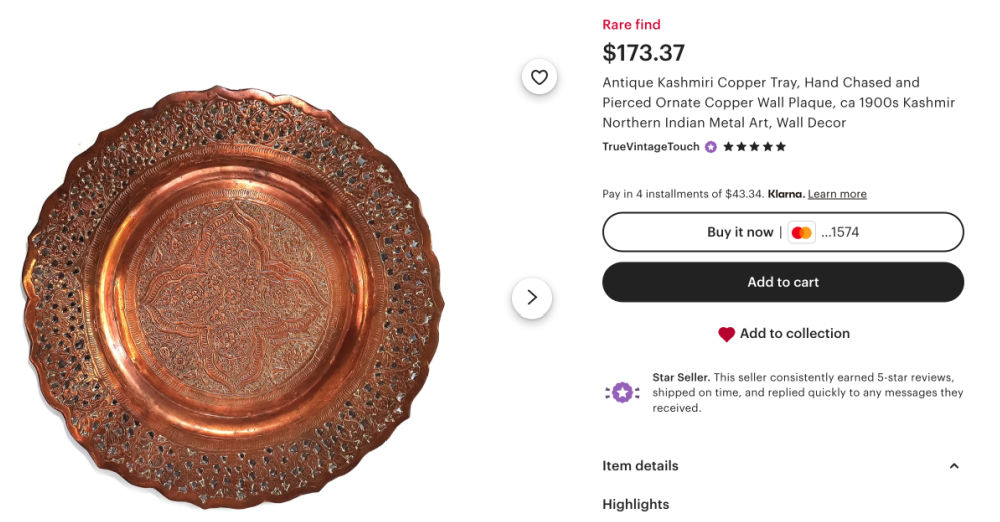Image resolution: width=1000 pixels, height=522 pixels.
Task: Click the saved card ending 1574
Action: 840,232
